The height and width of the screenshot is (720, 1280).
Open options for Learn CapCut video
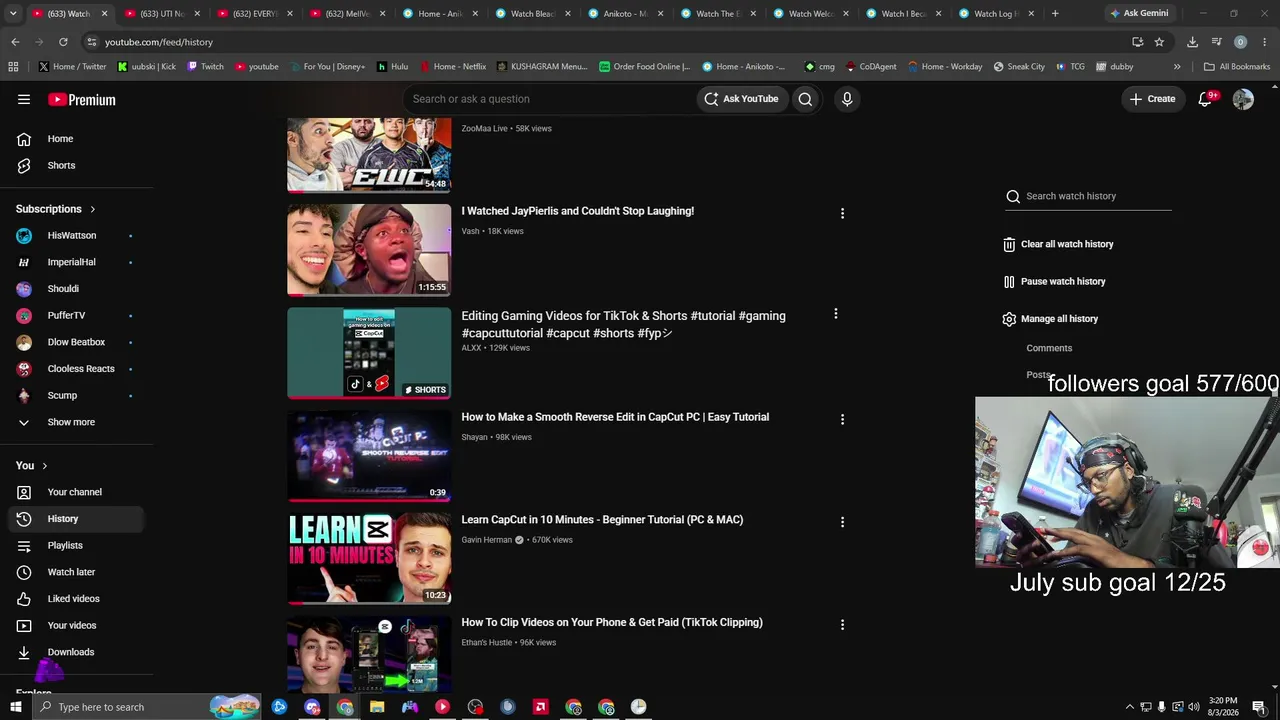(x=842, y=522)
